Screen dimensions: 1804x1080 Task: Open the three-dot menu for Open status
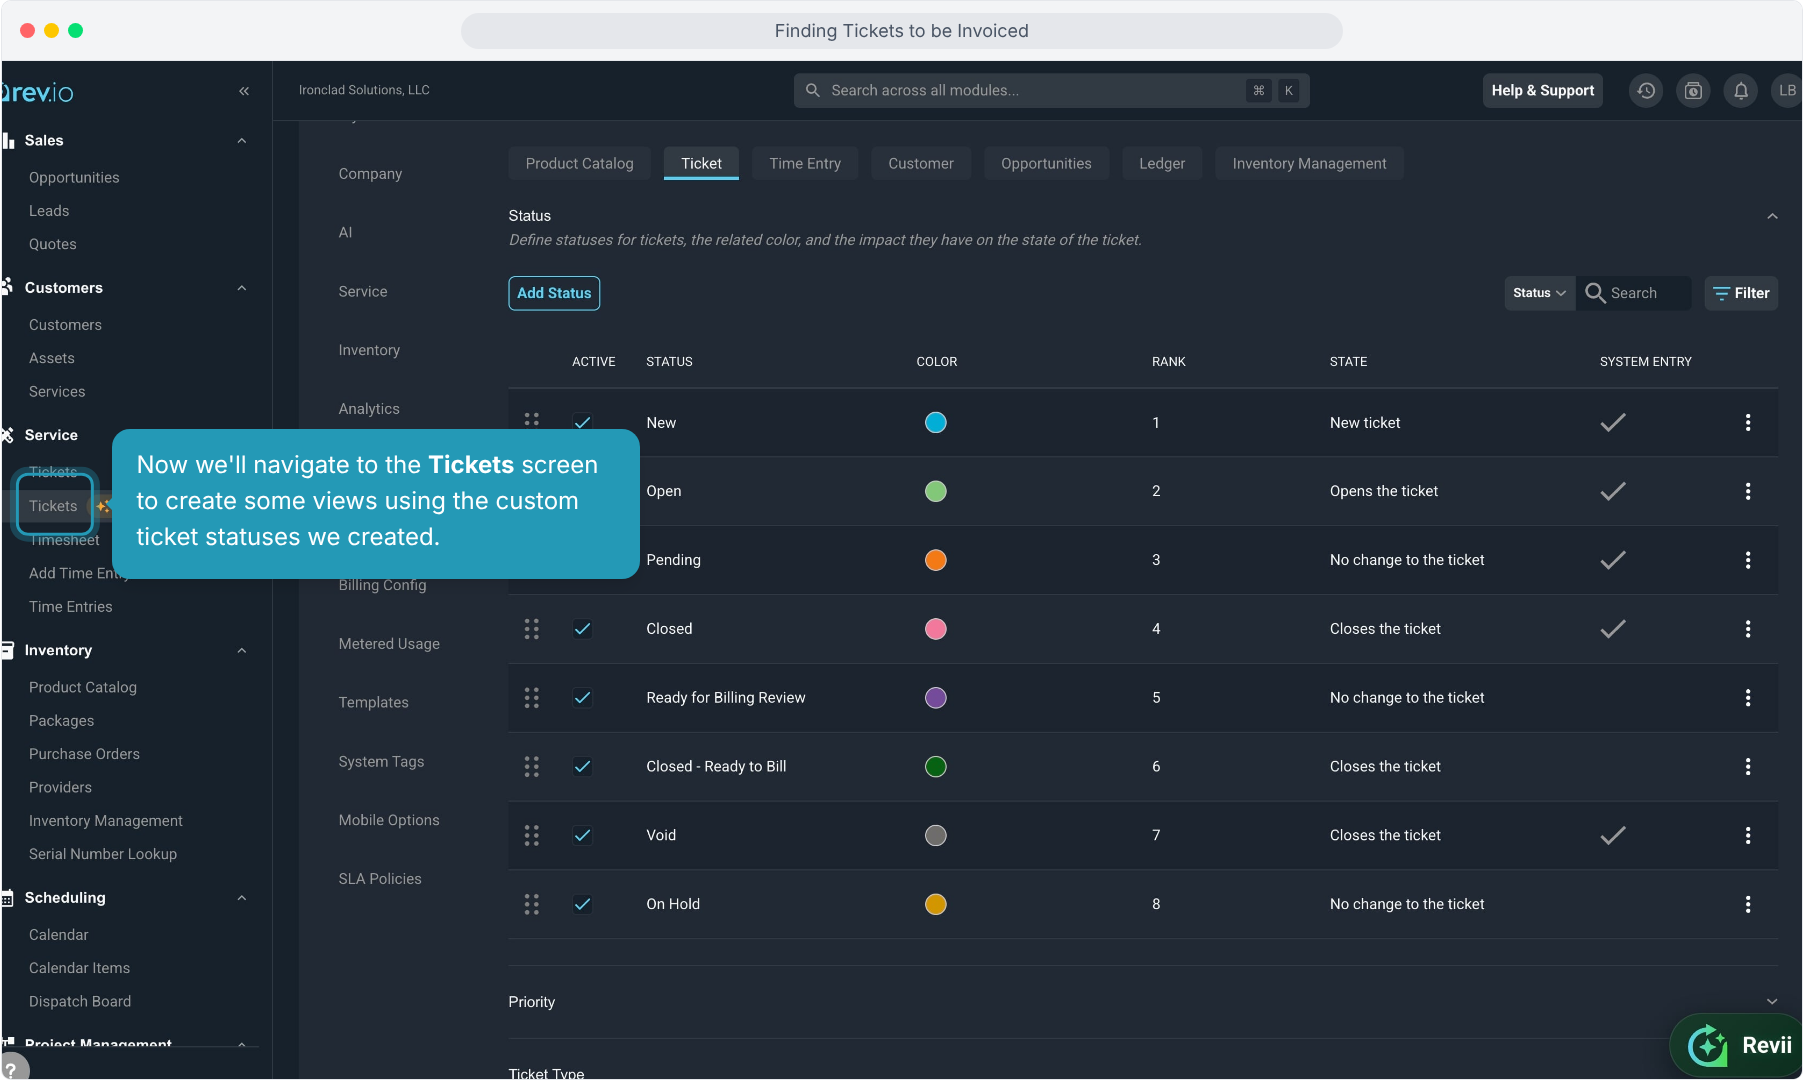[x=1748, y=491]
